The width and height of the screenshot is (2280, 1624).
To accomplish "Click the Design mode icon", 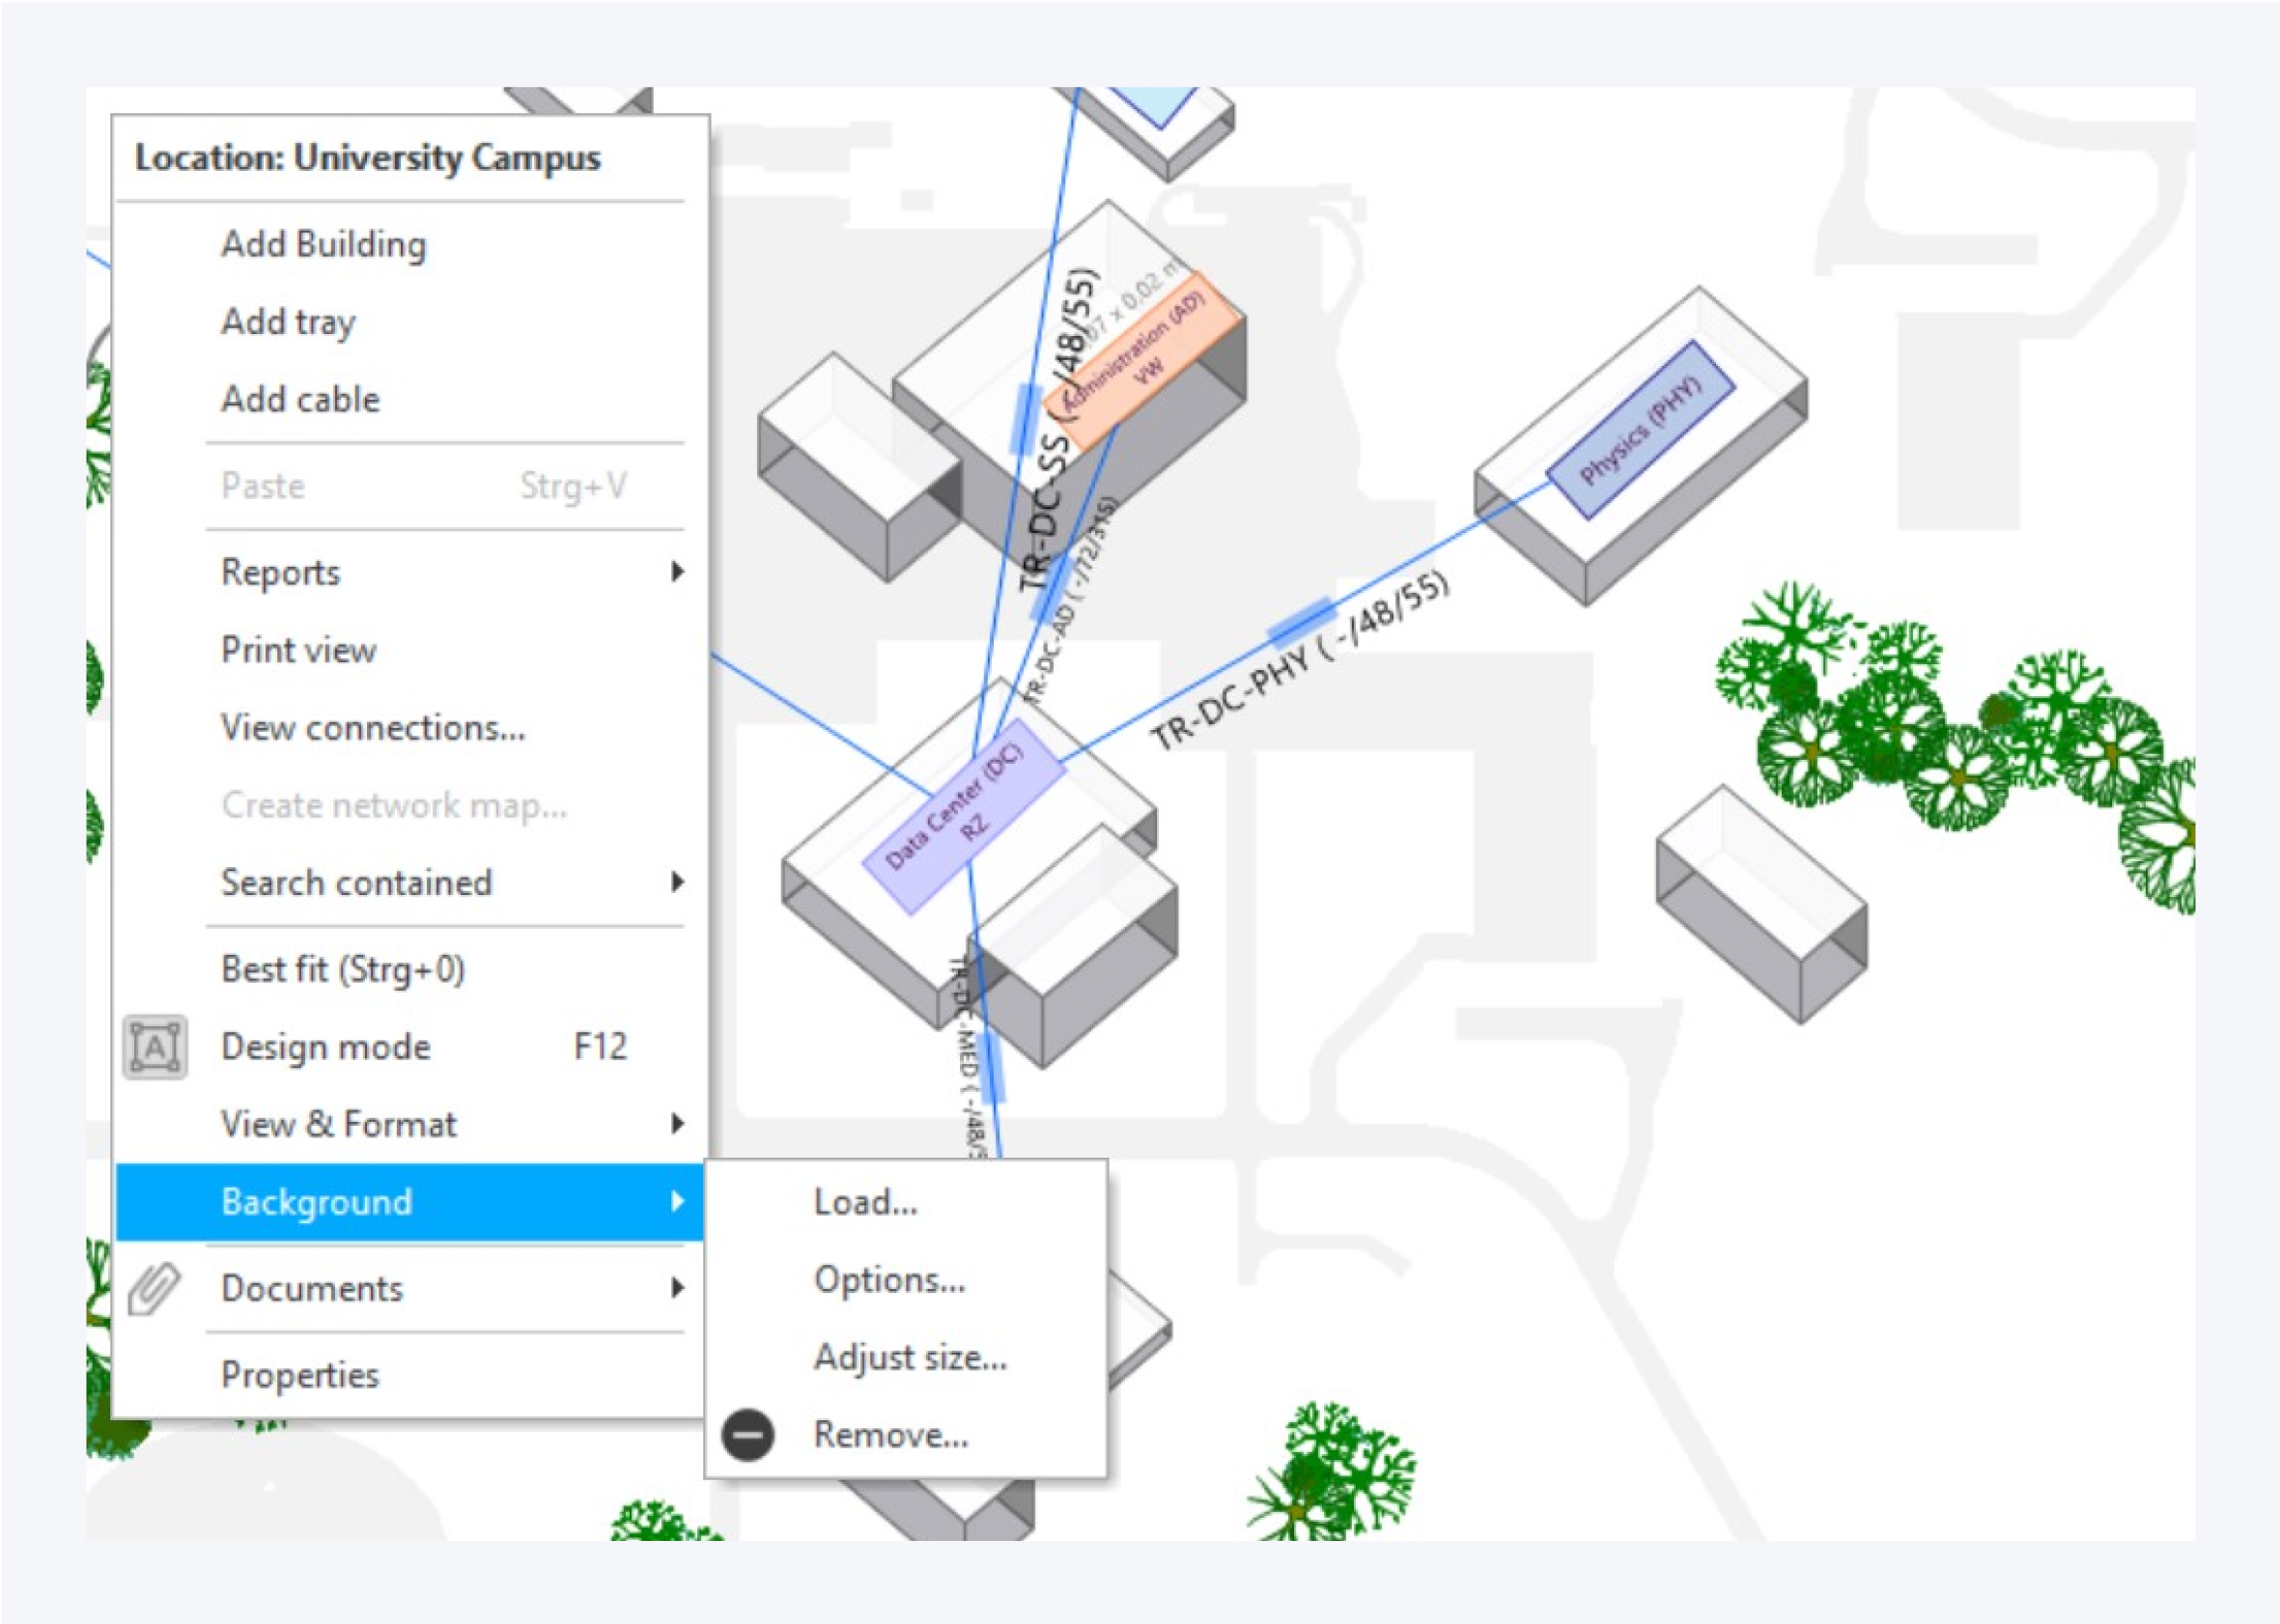I will (155, 1047).
